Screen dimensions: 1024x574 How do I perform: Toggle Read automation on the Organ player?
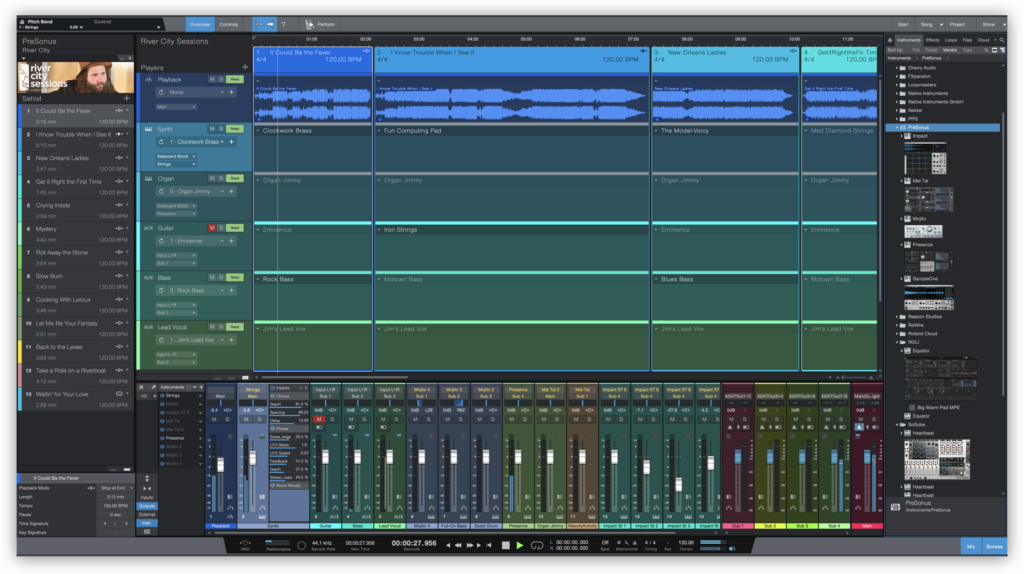234,178
